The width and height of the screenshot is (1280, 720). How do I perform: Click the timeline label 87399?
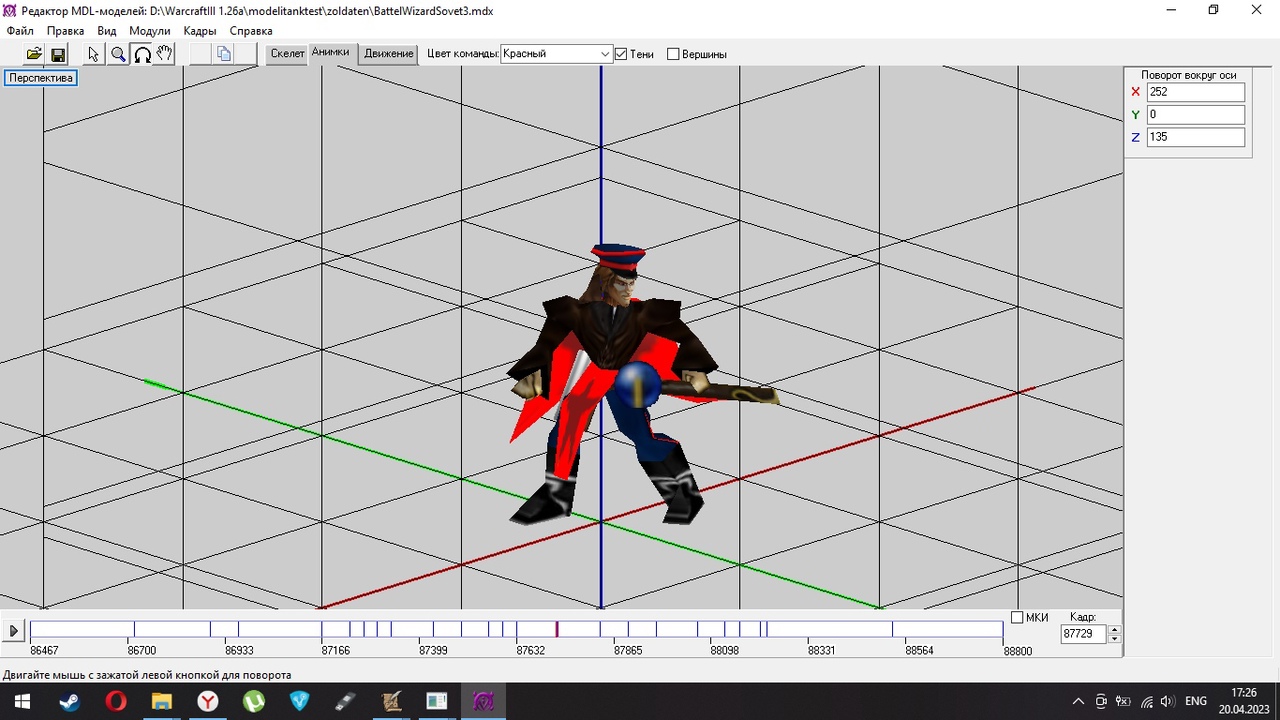click(x=433, y=651)
